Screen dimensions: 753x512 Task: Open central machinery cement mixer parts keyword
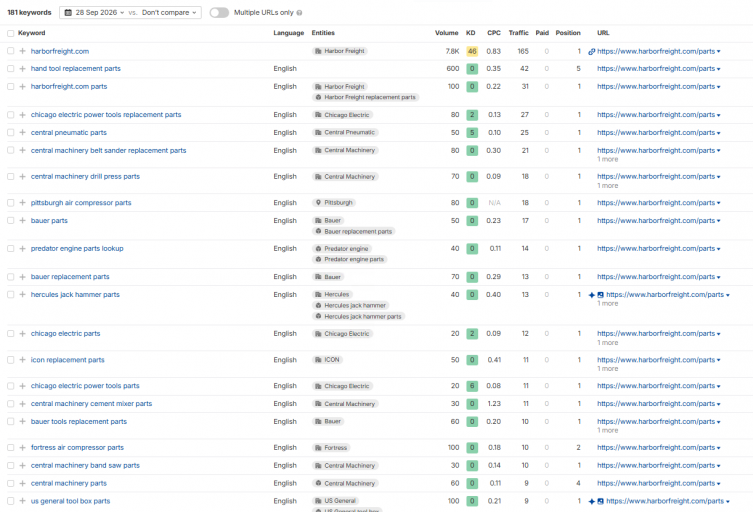click(x=91, y=404)
